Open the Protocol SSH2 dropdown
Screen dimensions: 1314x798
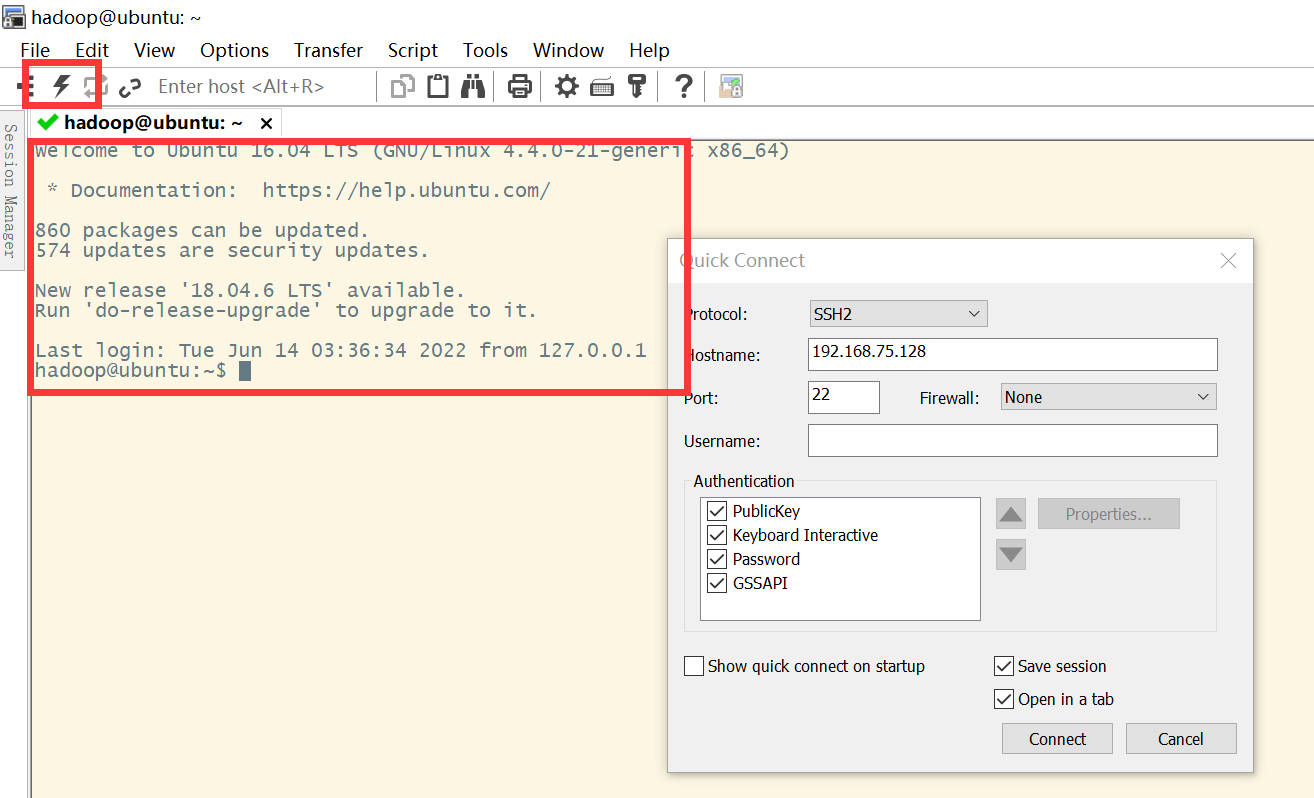pos(898,314)
